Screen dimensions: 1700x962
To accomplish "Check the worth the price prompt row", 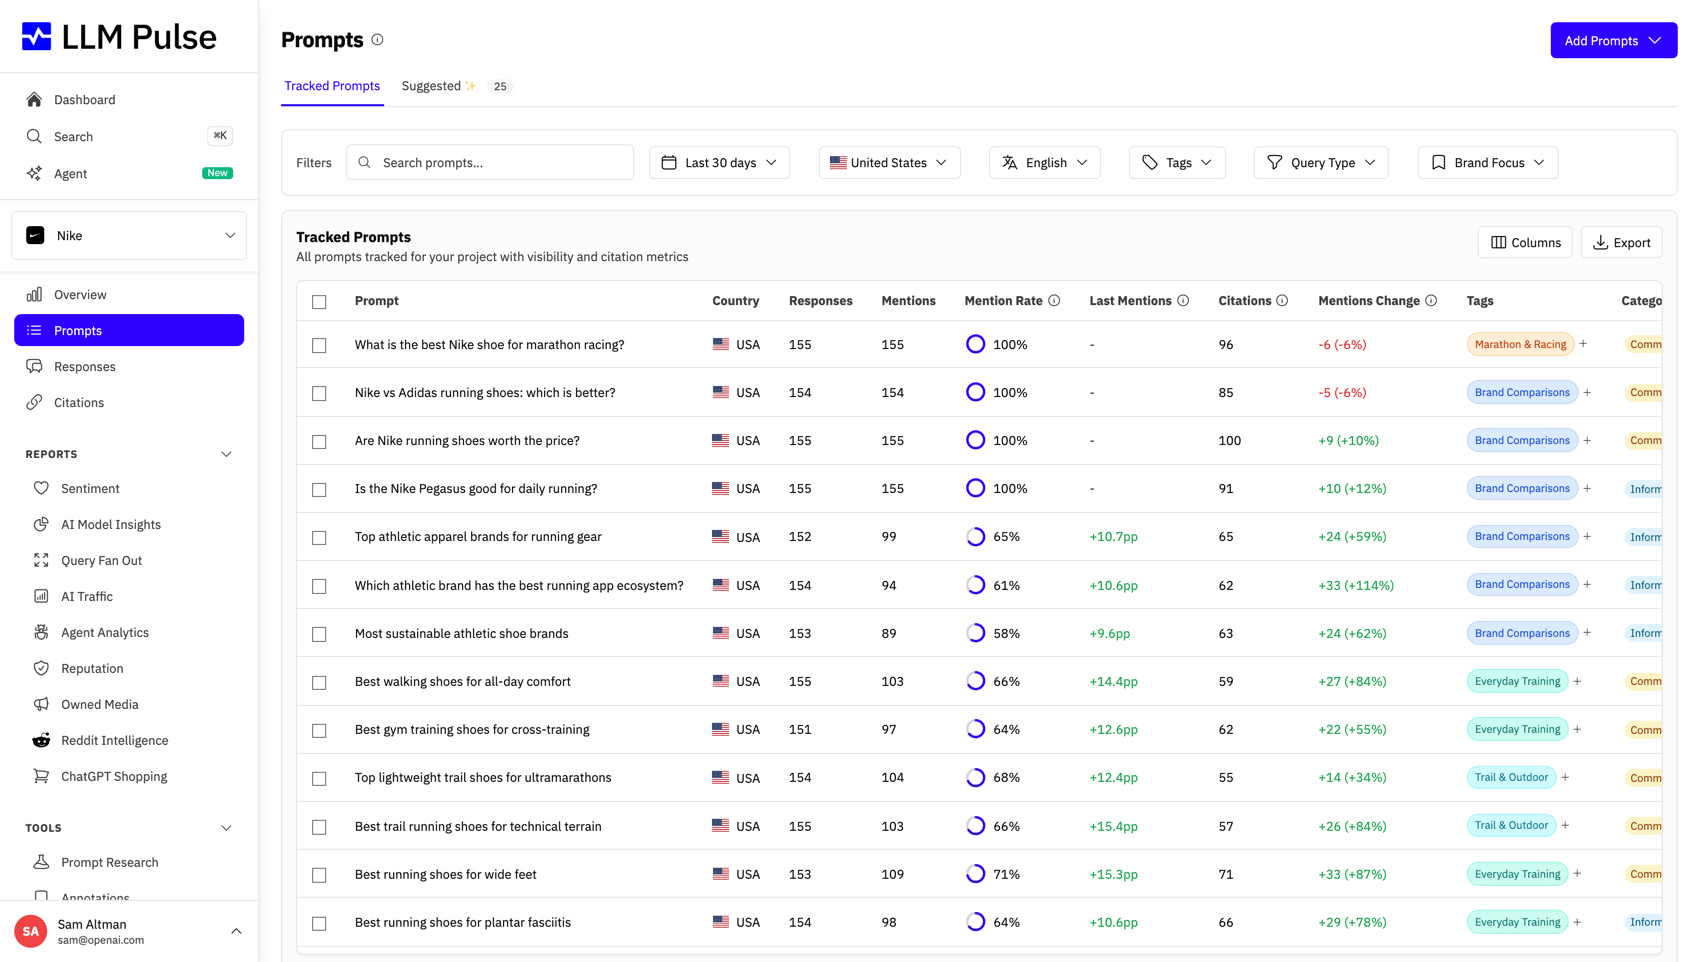I will [x=319, y=441].
